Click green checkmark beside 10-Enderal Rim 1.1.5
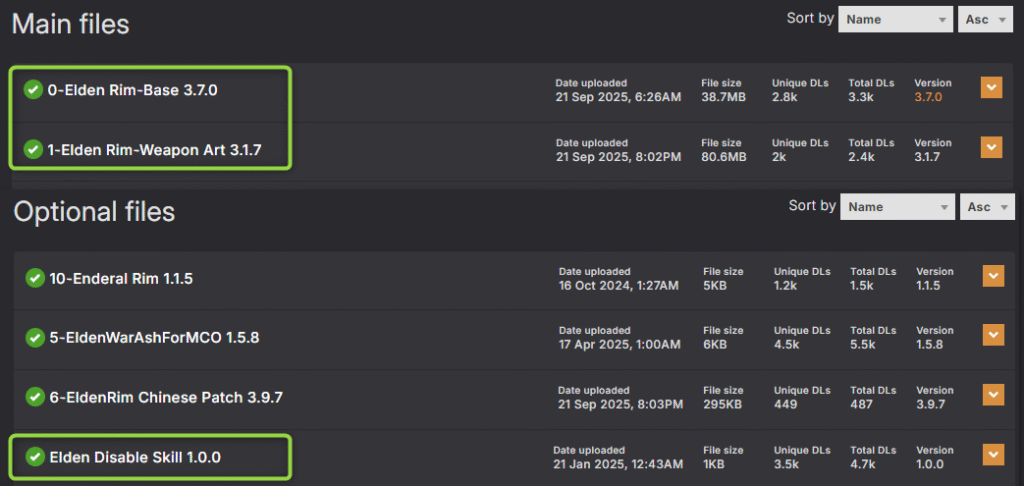1024x486 pixels. 35,278
